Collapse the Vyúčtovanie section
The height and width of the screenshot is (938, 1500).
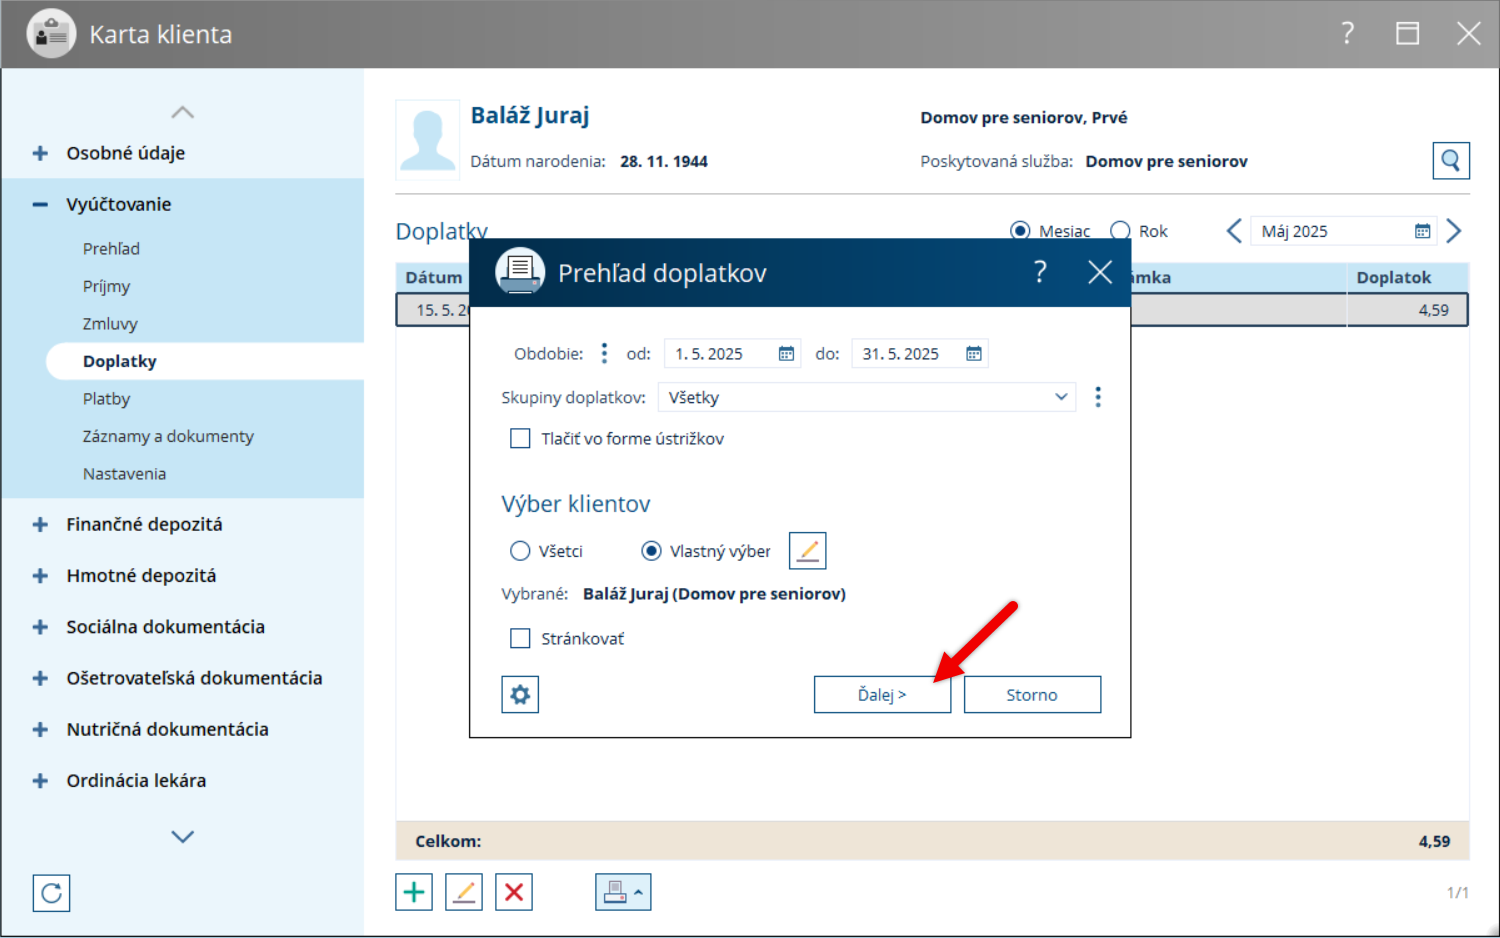pos(40,204)
